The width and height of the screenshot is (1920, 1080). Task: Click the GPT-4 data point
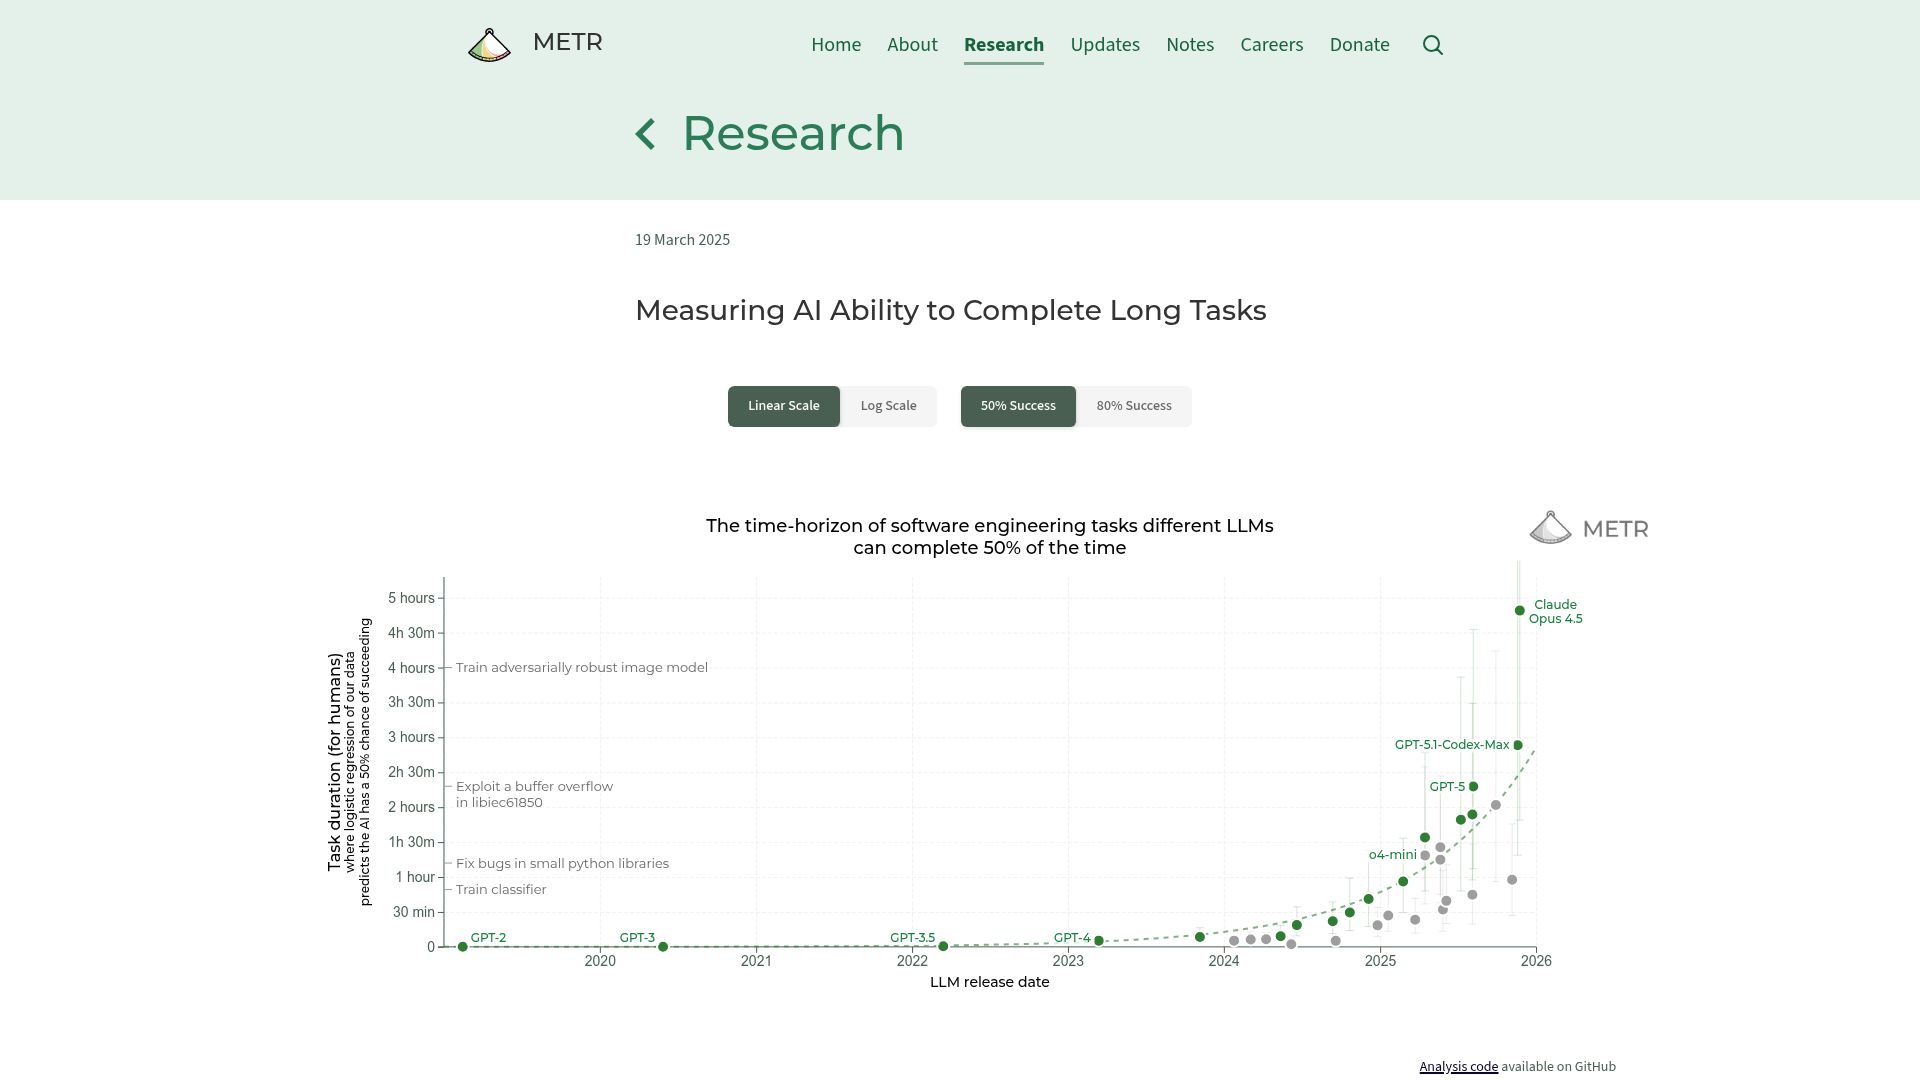1099,941
